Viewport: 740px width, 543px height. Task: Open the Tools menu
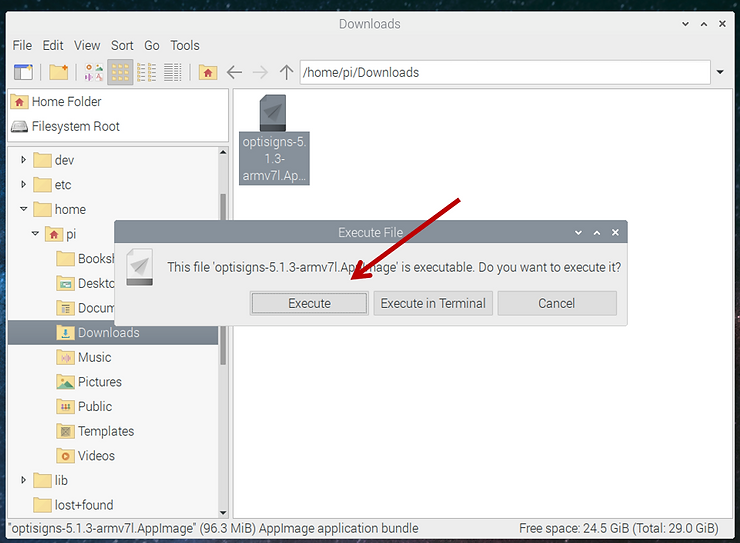[x=185, y=46]
